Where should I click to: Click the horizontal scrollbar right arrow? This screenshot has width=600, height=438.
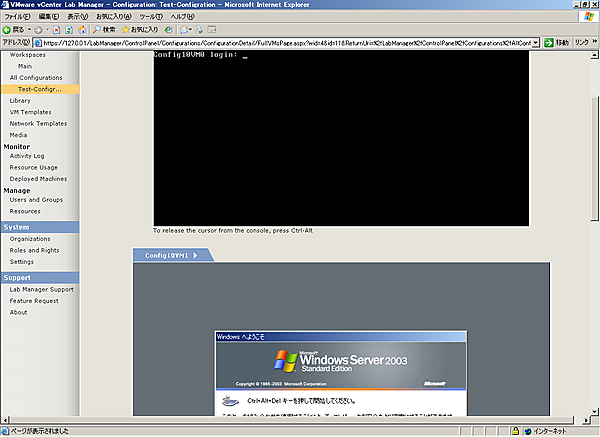pyautogui.click(x=586, y=420)
